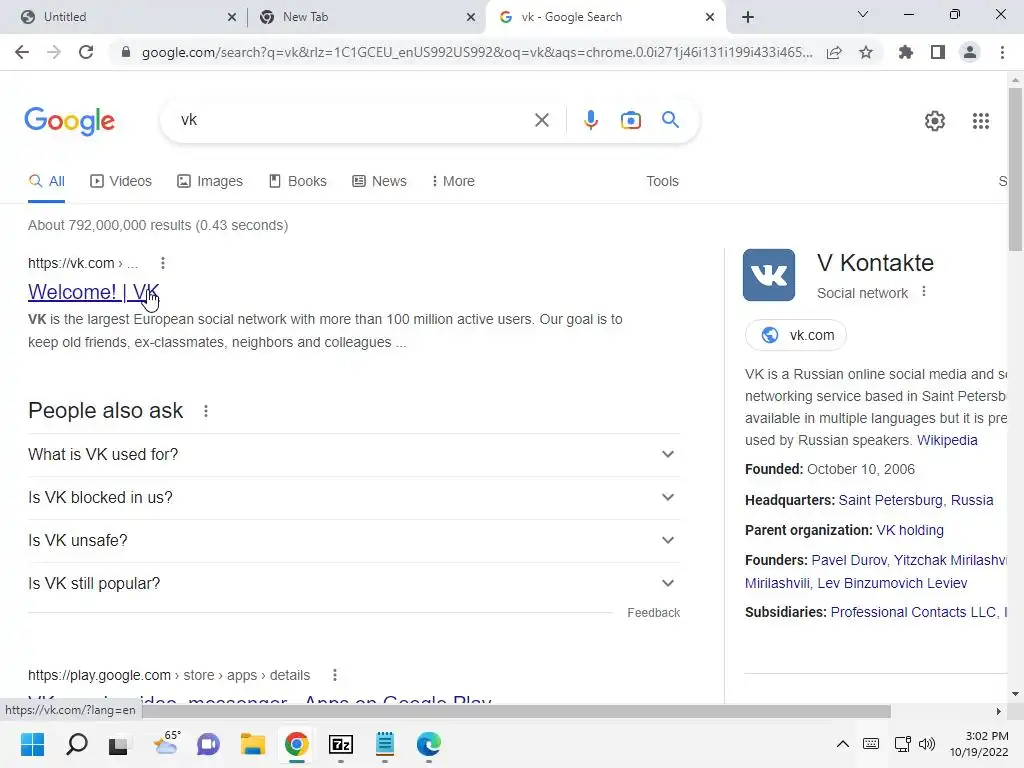Expand 'What is VK used for?'
This screenshot has width=1024, height=768.
(354, 455)
